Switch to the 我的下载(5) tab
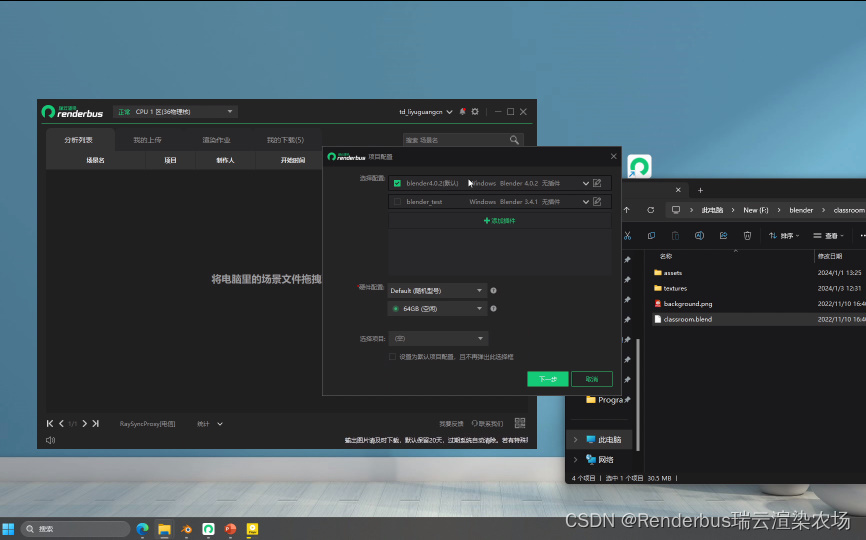The height and width of the screenshot is (540, 866). (x=286, y=140)
